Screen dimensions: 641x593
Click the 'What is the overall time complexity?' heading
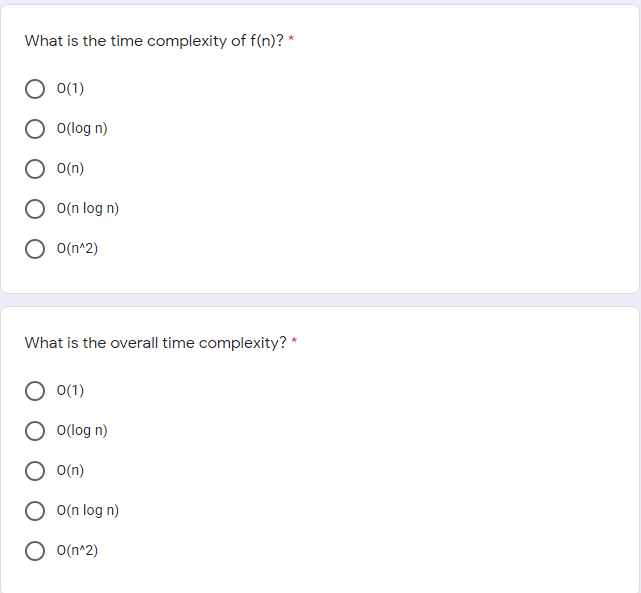coord(156,343)
